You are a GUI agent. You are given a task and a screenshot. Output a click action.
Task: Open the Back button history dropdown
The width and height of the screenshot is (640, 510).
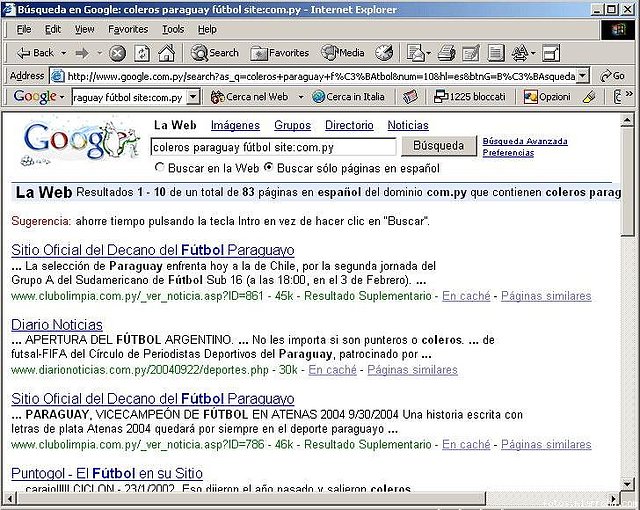click(64, 53)
